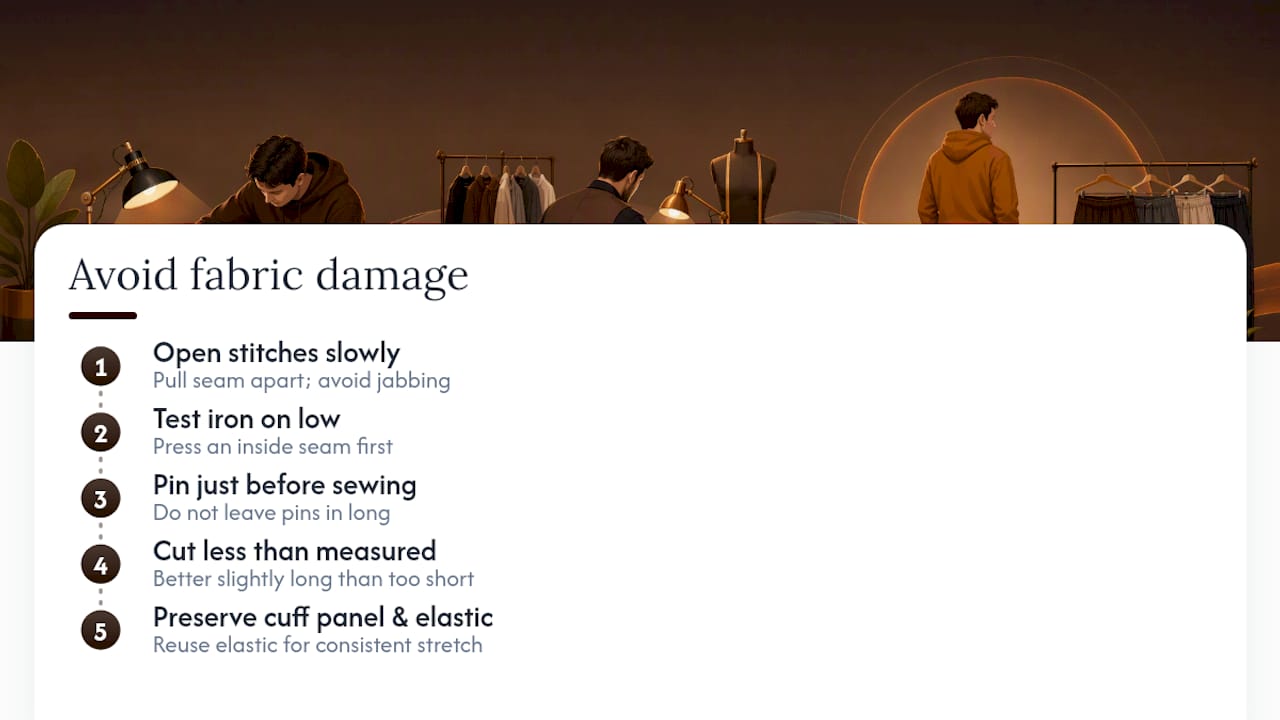Click the number 4 step circle

[x=100, y=565]
